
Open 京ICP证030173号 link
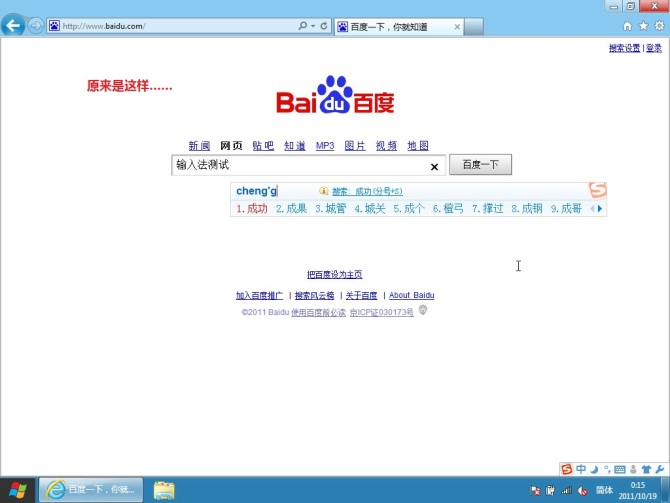[382, 312]
